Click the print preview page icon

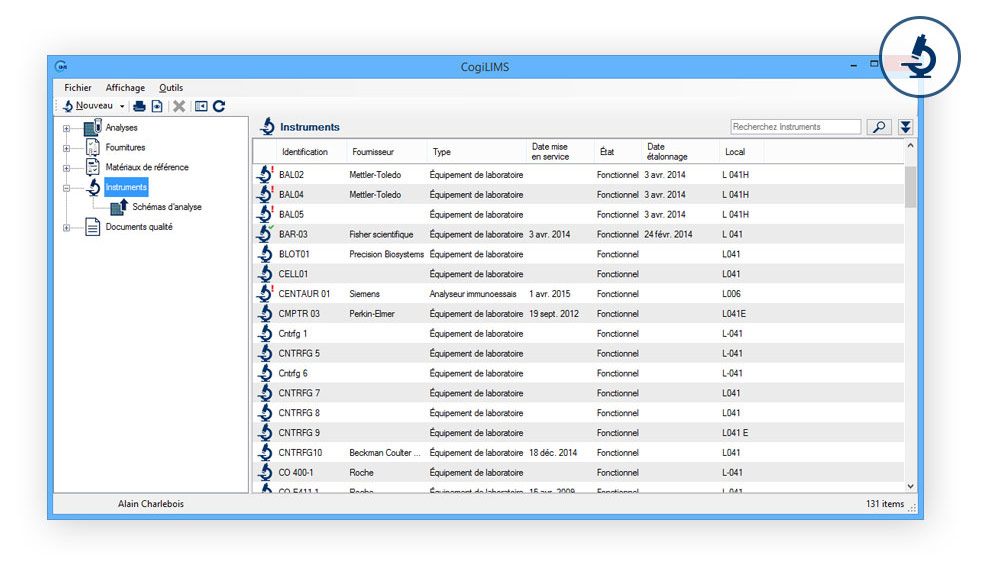pyautogui.click(x=157, y=106)
